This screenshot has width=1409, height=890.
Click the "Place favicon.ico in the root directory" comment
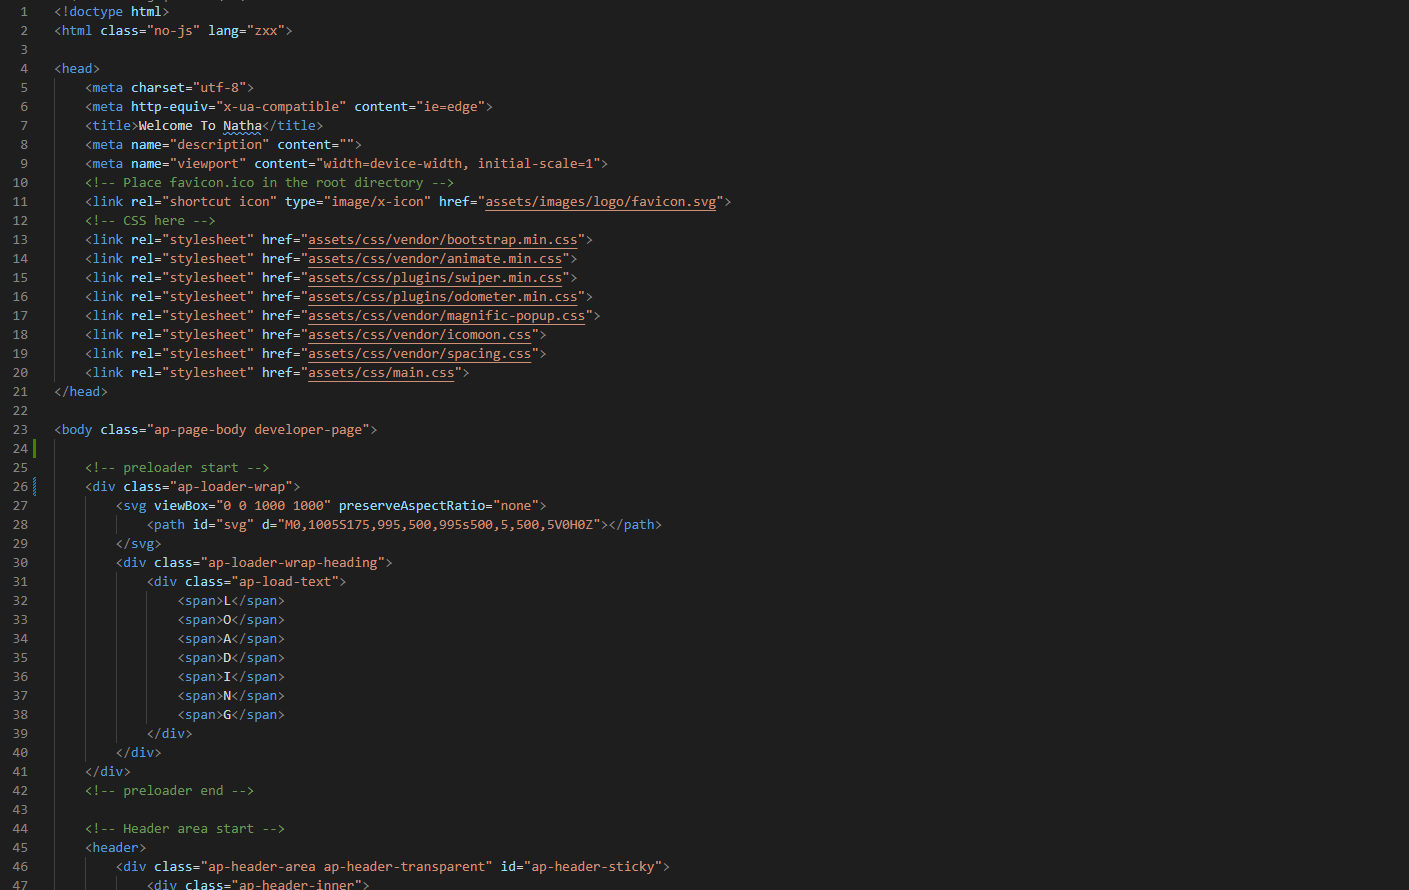[270, 183]
